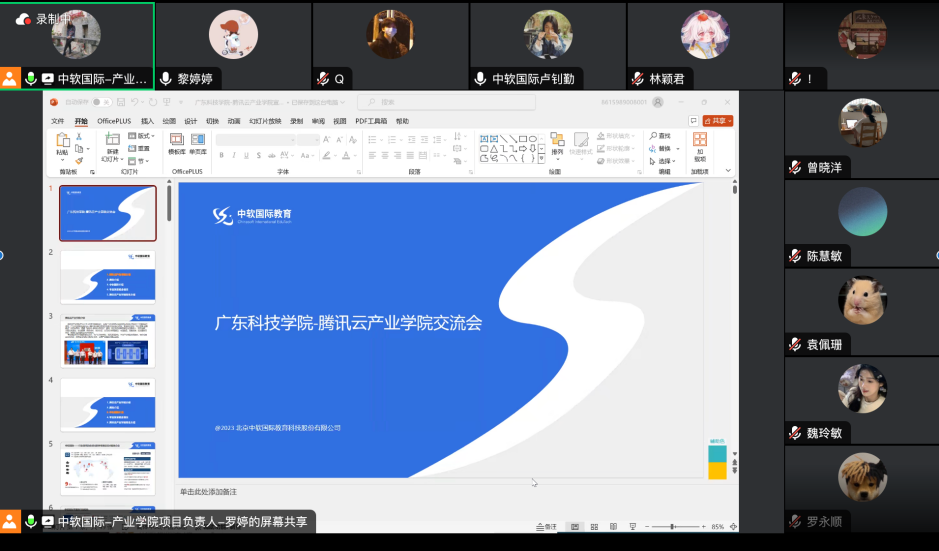This screenshot has height=551, width=939.
Task: Click the New Slide icon
Action: click(x=113, y=140)
